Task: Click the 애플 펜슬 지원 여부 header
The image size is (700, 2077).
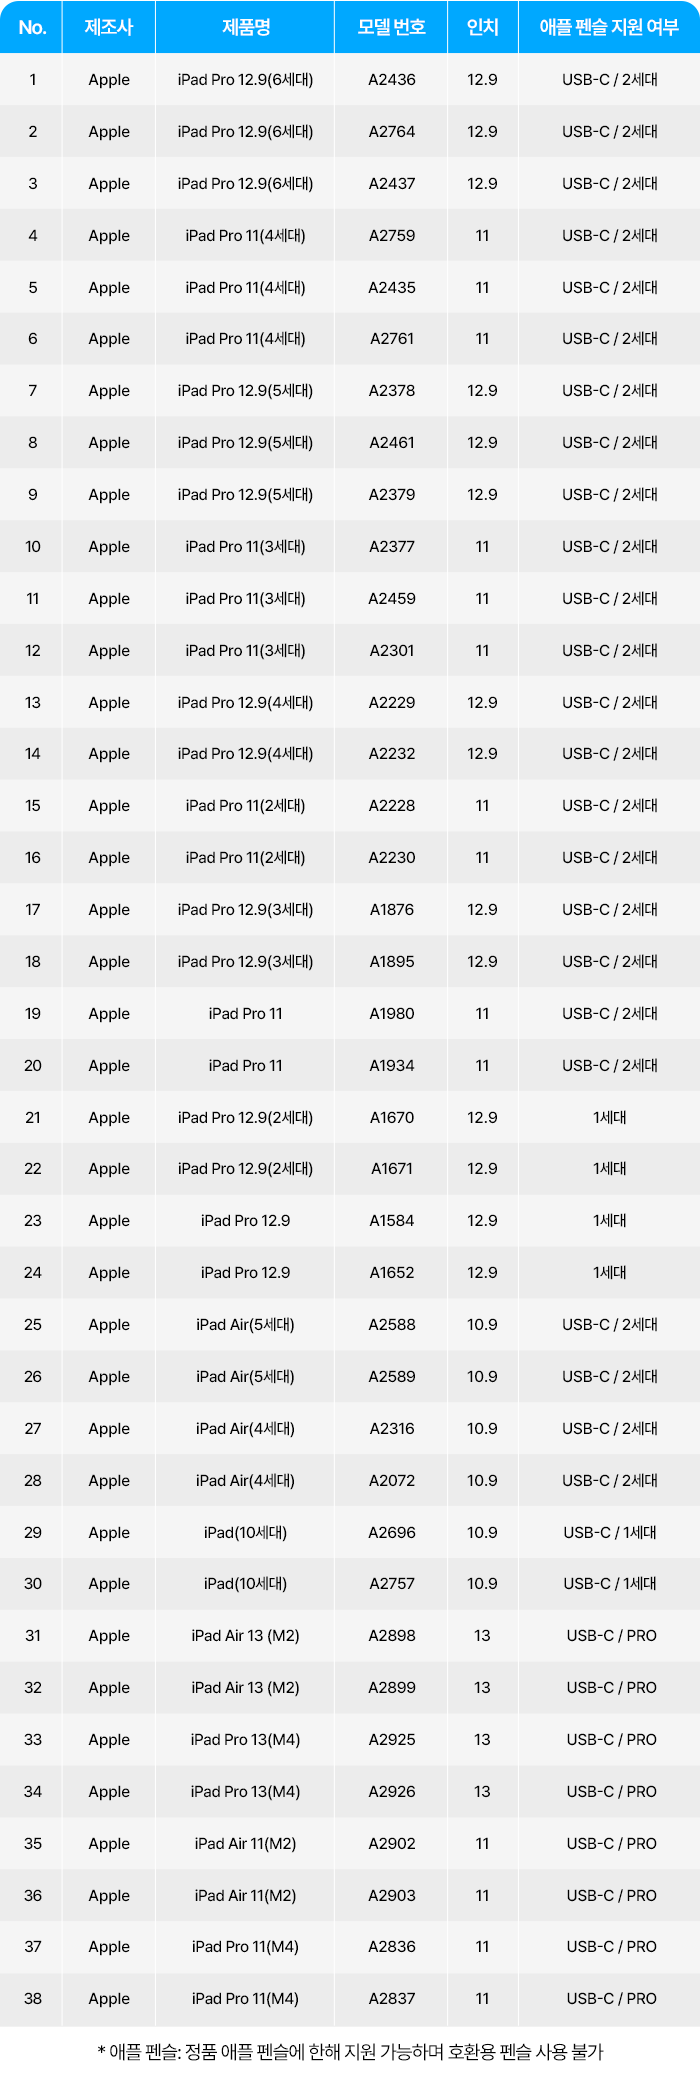Action: click(609, 27)
